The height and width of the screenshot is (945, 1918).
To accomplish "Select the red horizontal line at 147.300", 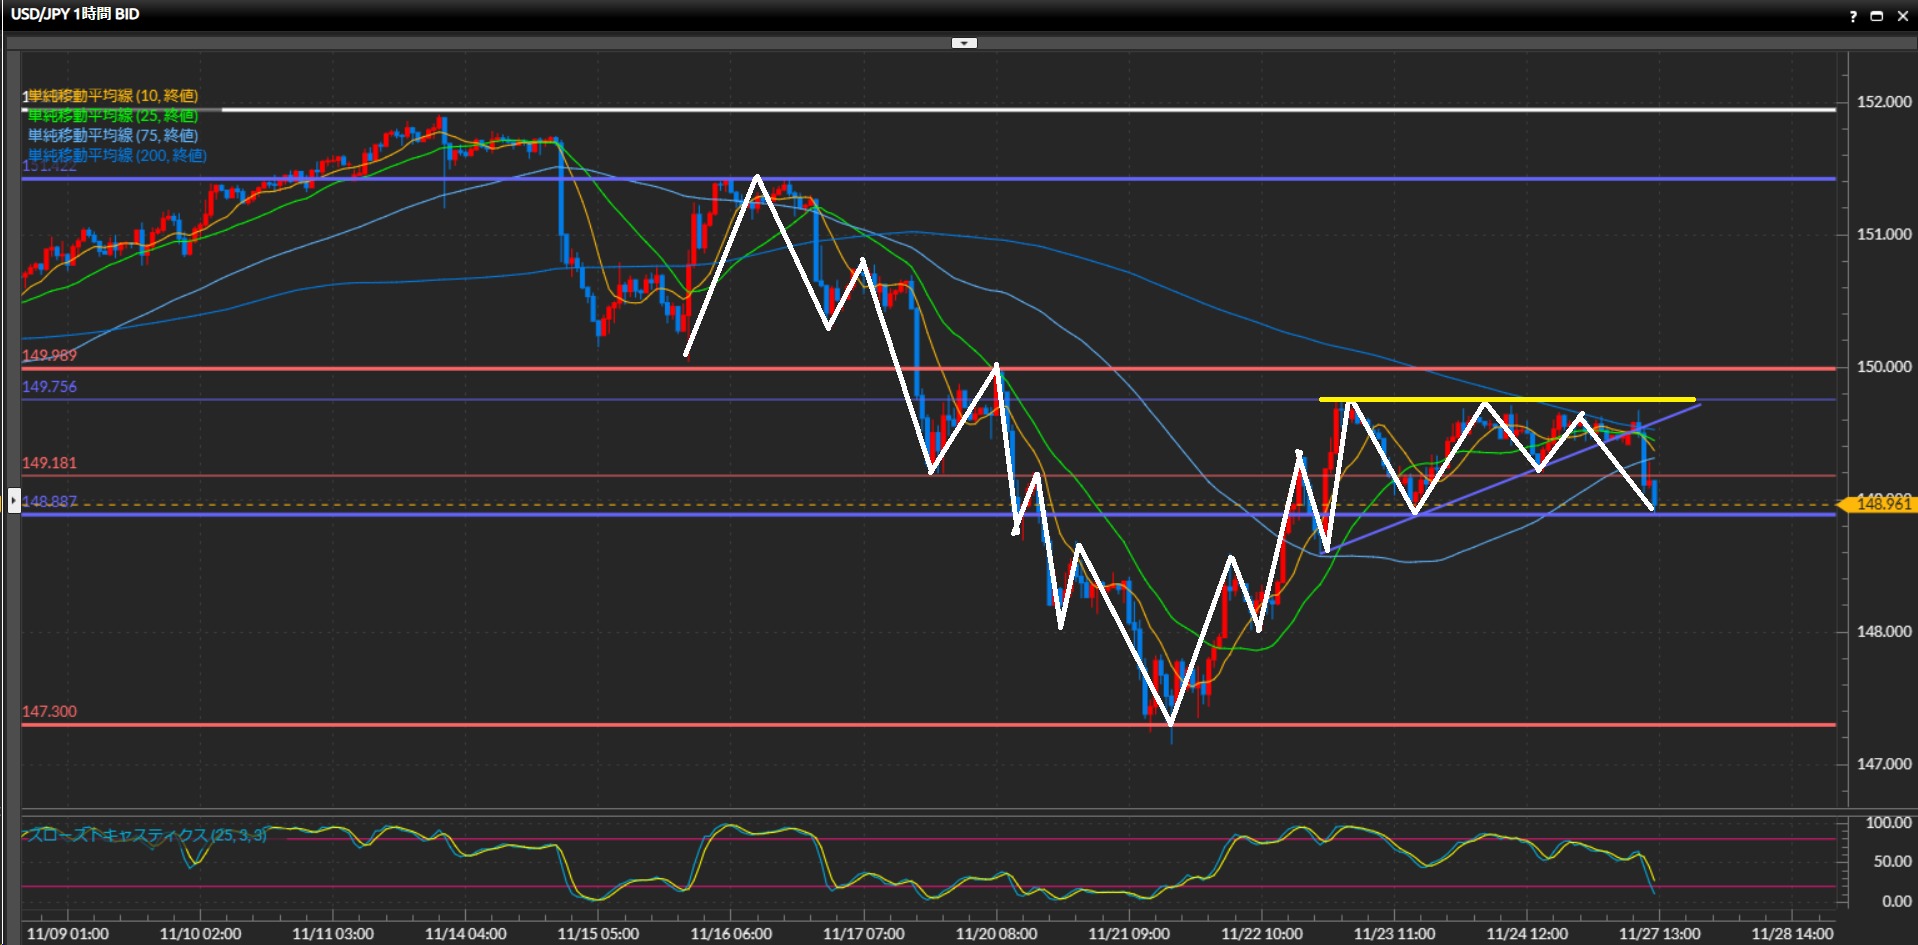I will coord(900,725).
